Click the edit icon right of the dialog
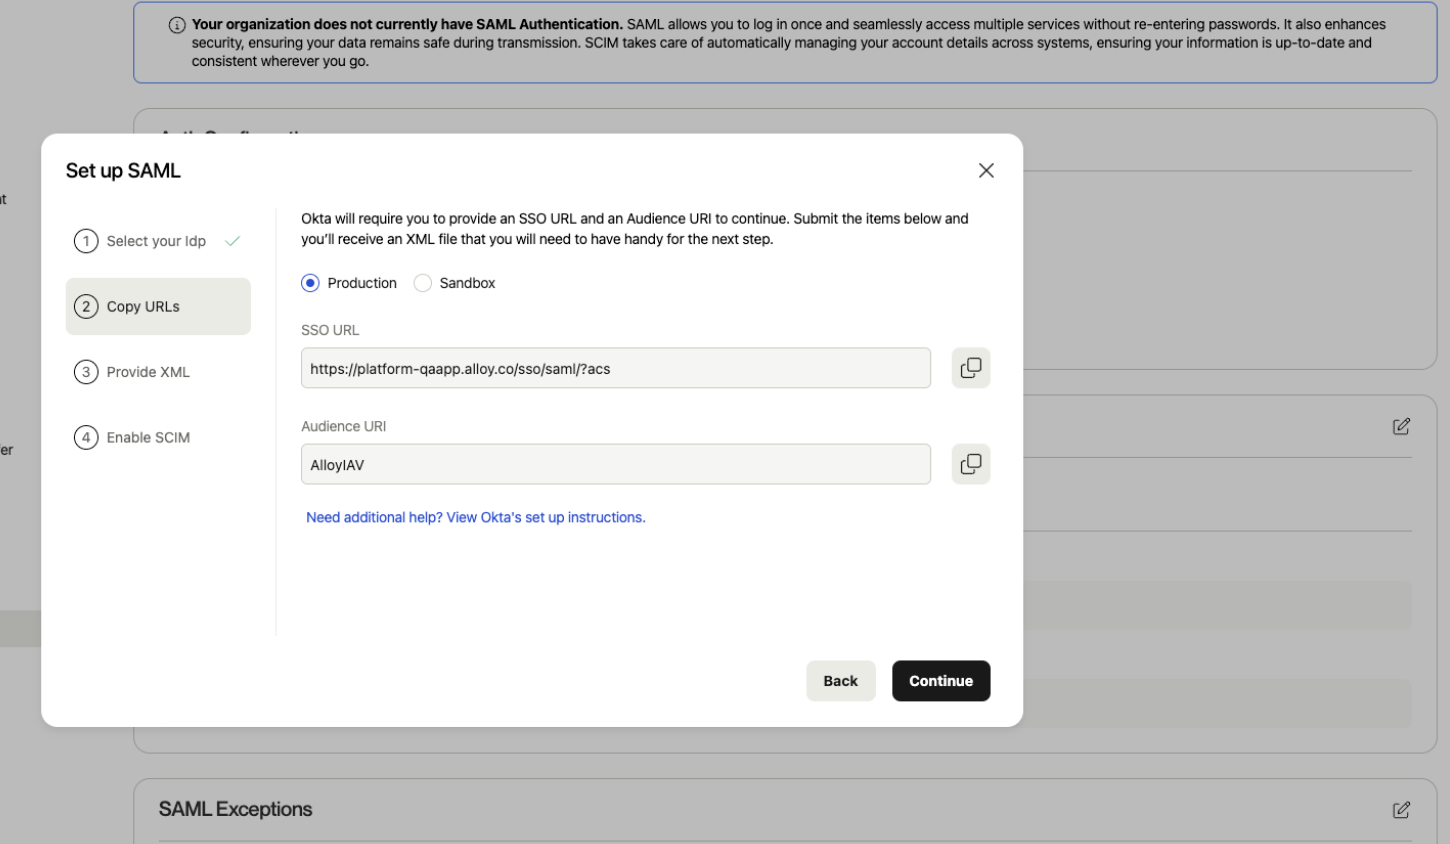Viewport: 1450px width, 844px height. pos(1401,426)
